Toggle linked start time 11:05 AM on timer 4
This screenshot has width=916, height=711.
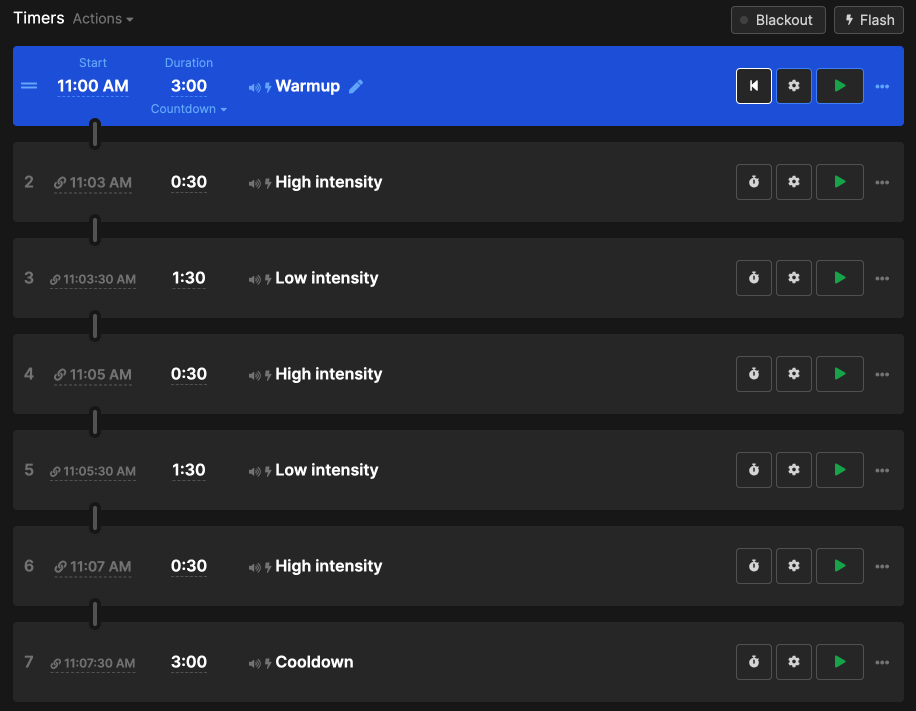coord(93,375)
